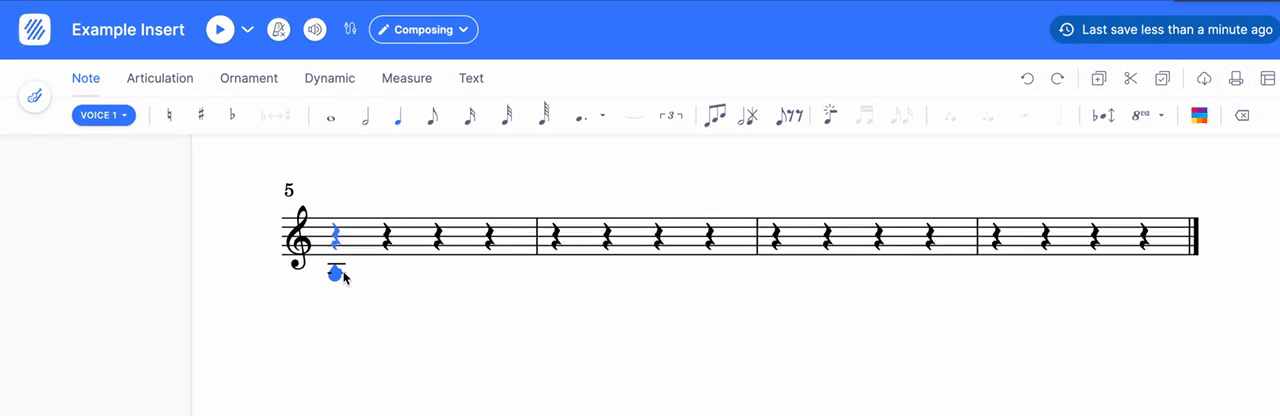This screenshot has width=1280, height=416.
Task: Toggle the metronome icon
Action: click(x=279, y=30)
